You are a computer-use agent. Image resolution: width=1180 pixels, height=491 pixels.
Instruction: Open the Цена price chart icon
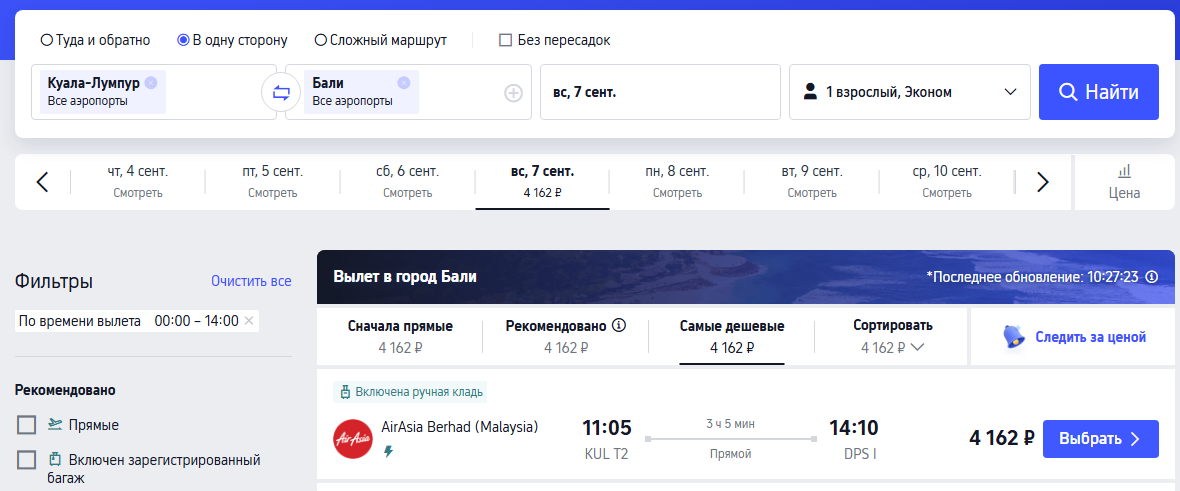tap(1124, 181)
